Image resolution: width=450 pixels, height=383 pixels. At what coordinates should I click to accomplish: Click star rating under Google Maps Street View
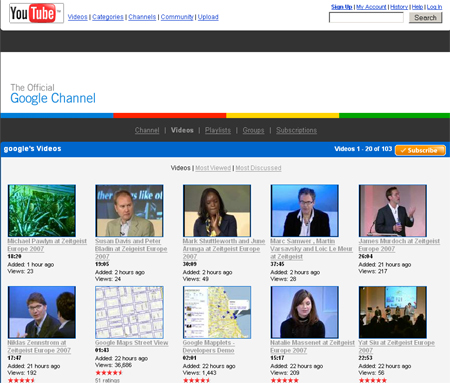[x=109, y=373]
